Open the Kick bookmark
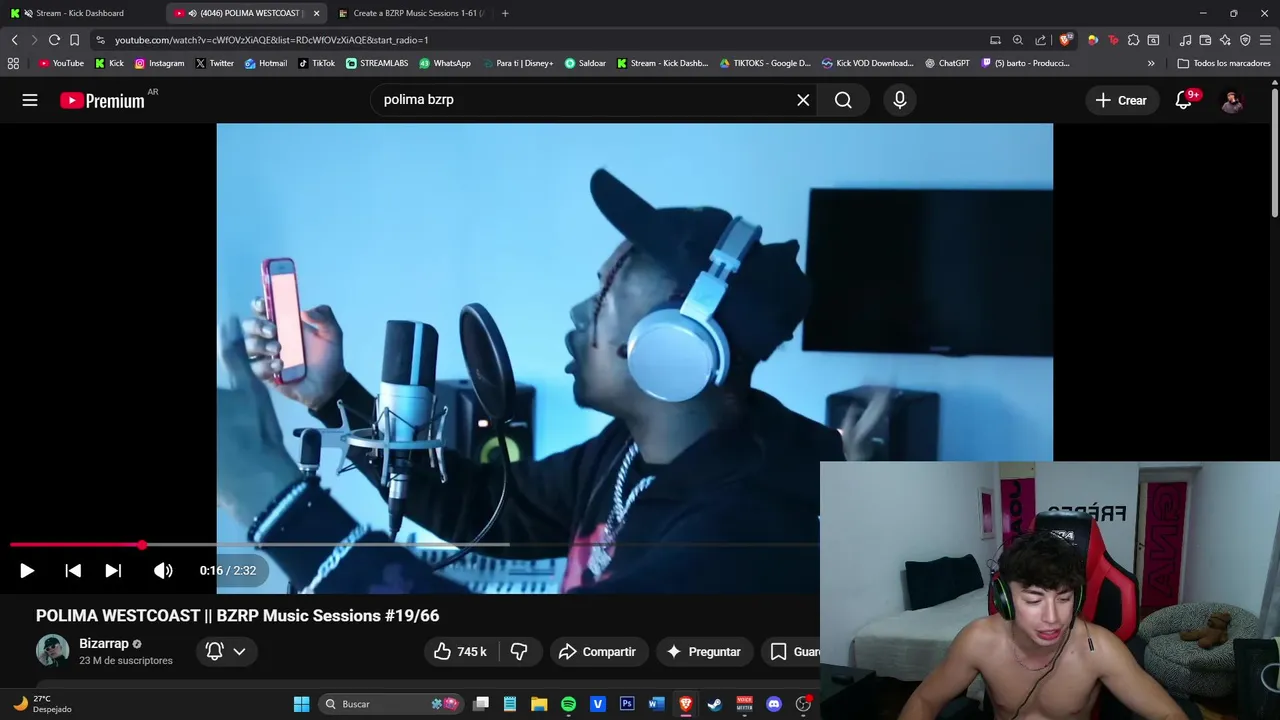This screenshot has height=720, width=1280. (x=109, y=63)
